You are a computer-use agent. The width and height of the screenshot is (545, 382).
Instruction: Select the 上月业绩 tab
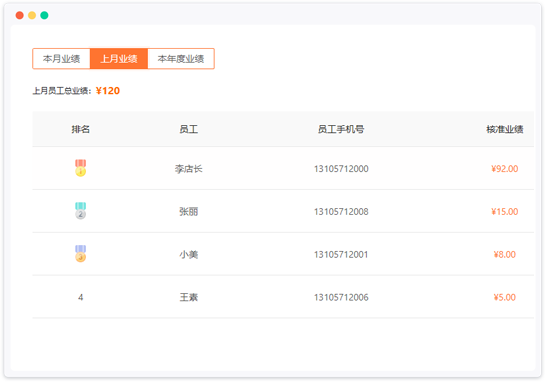pyautogui.click(x=119, y=59)
